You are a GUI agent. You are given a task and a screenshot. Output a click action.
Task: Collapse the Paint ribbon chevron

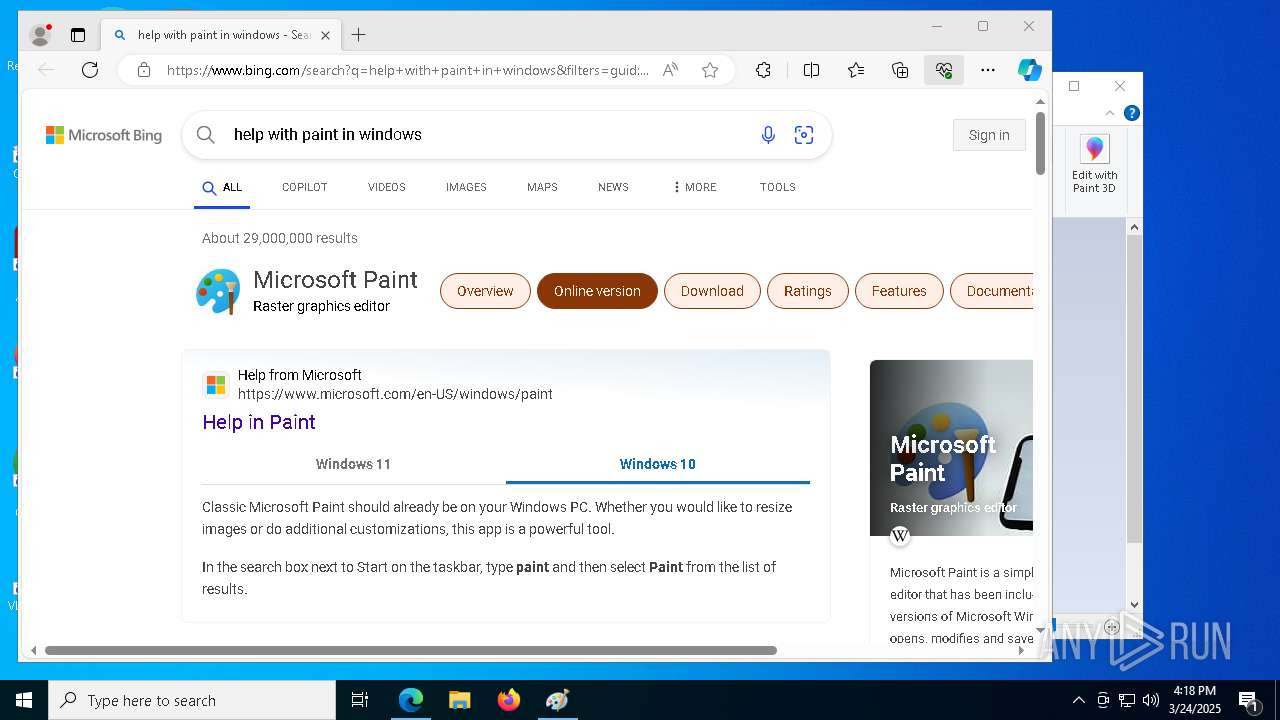click(1110, 113)
